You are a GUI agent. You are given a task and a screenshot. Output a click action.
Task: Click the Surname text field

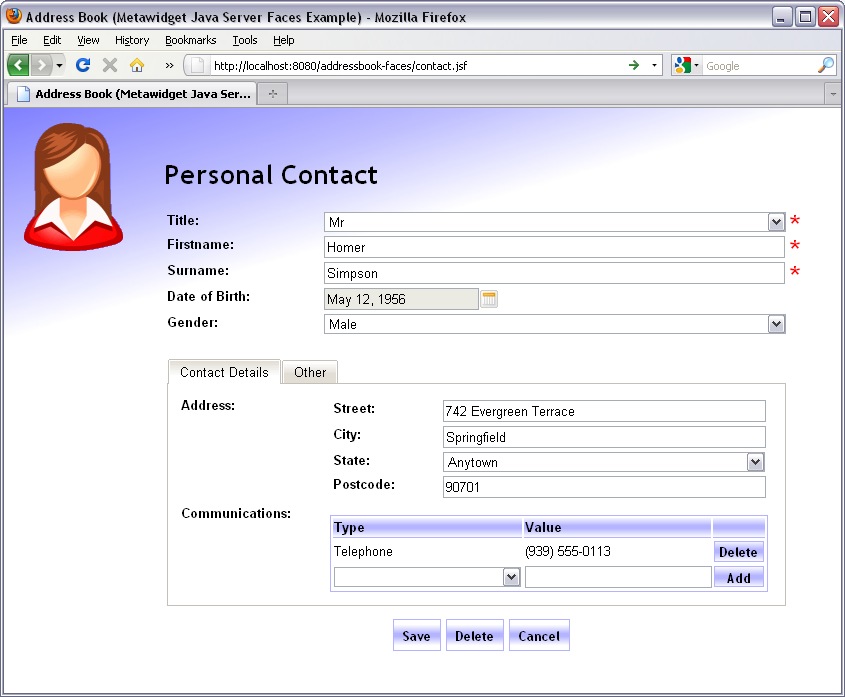550,272
